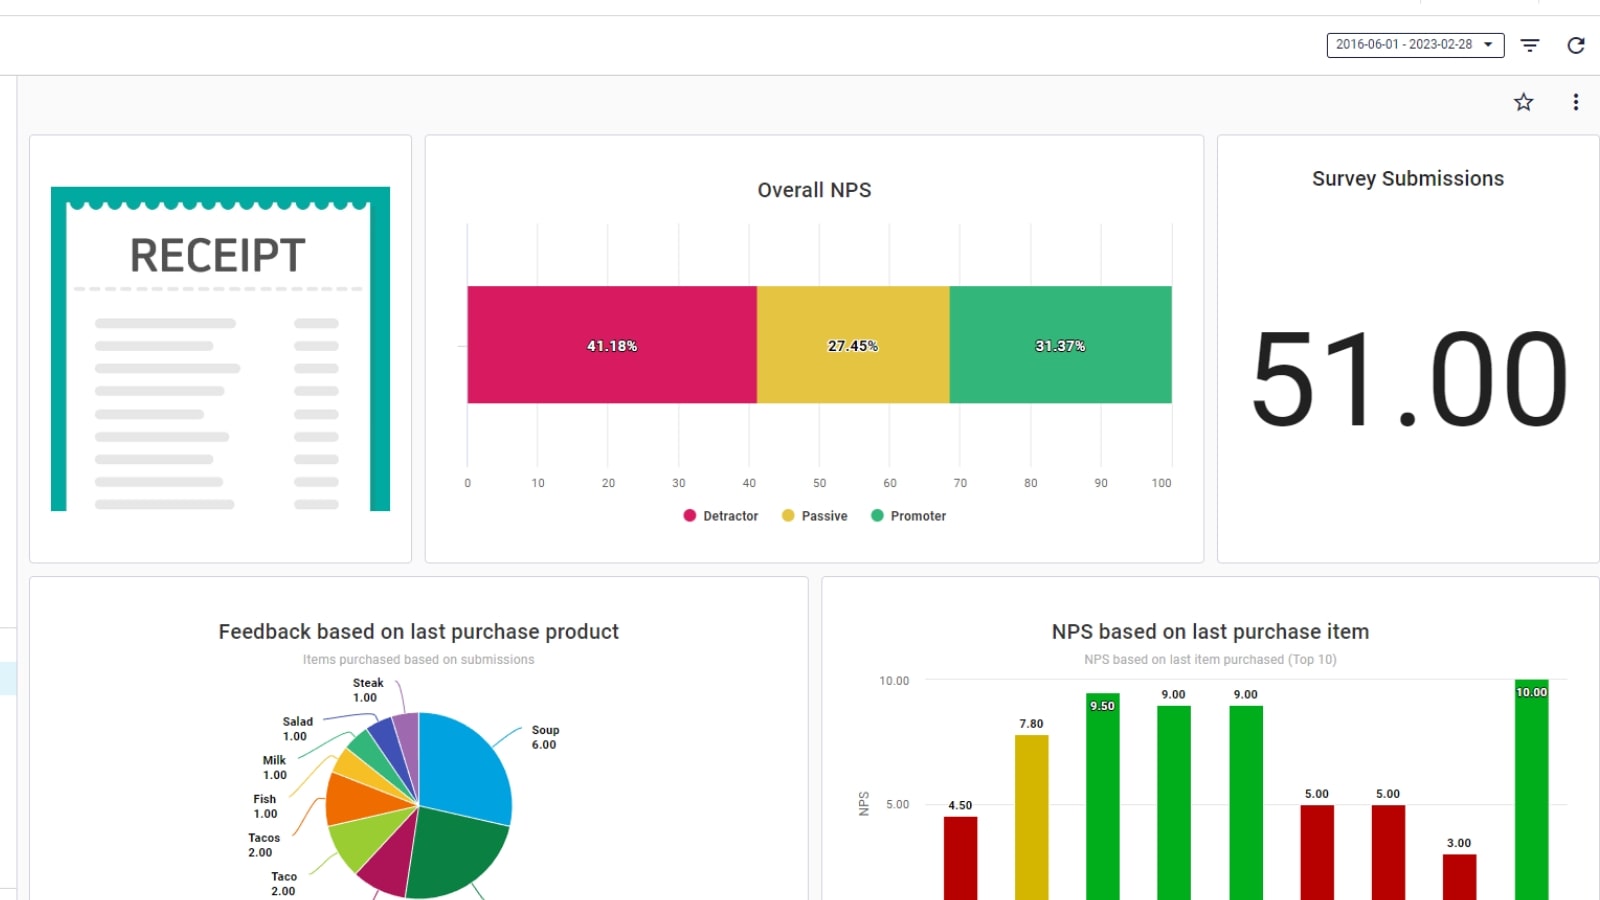Open the three-dot overflow menu
Screen dimensions: 1600x900
click(1575, 101)
